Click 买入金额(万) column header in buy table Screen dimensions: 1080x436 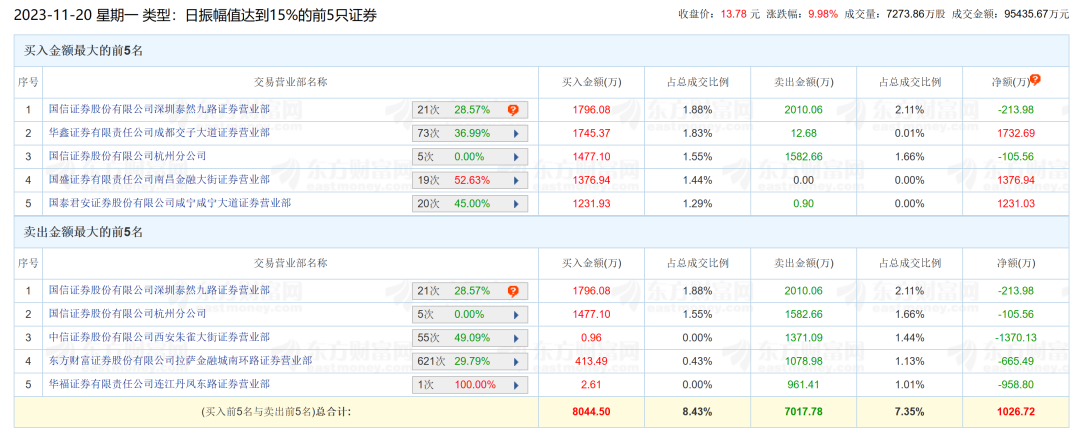[592, 82]
